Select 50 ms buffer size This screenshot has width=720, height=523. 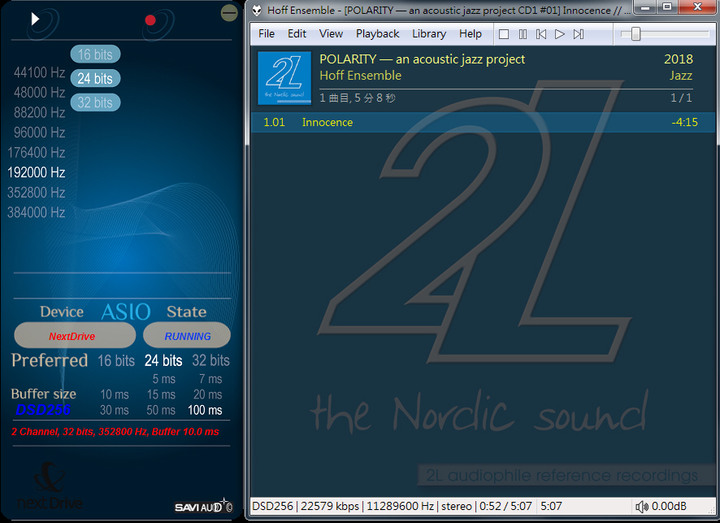[161, 411]
